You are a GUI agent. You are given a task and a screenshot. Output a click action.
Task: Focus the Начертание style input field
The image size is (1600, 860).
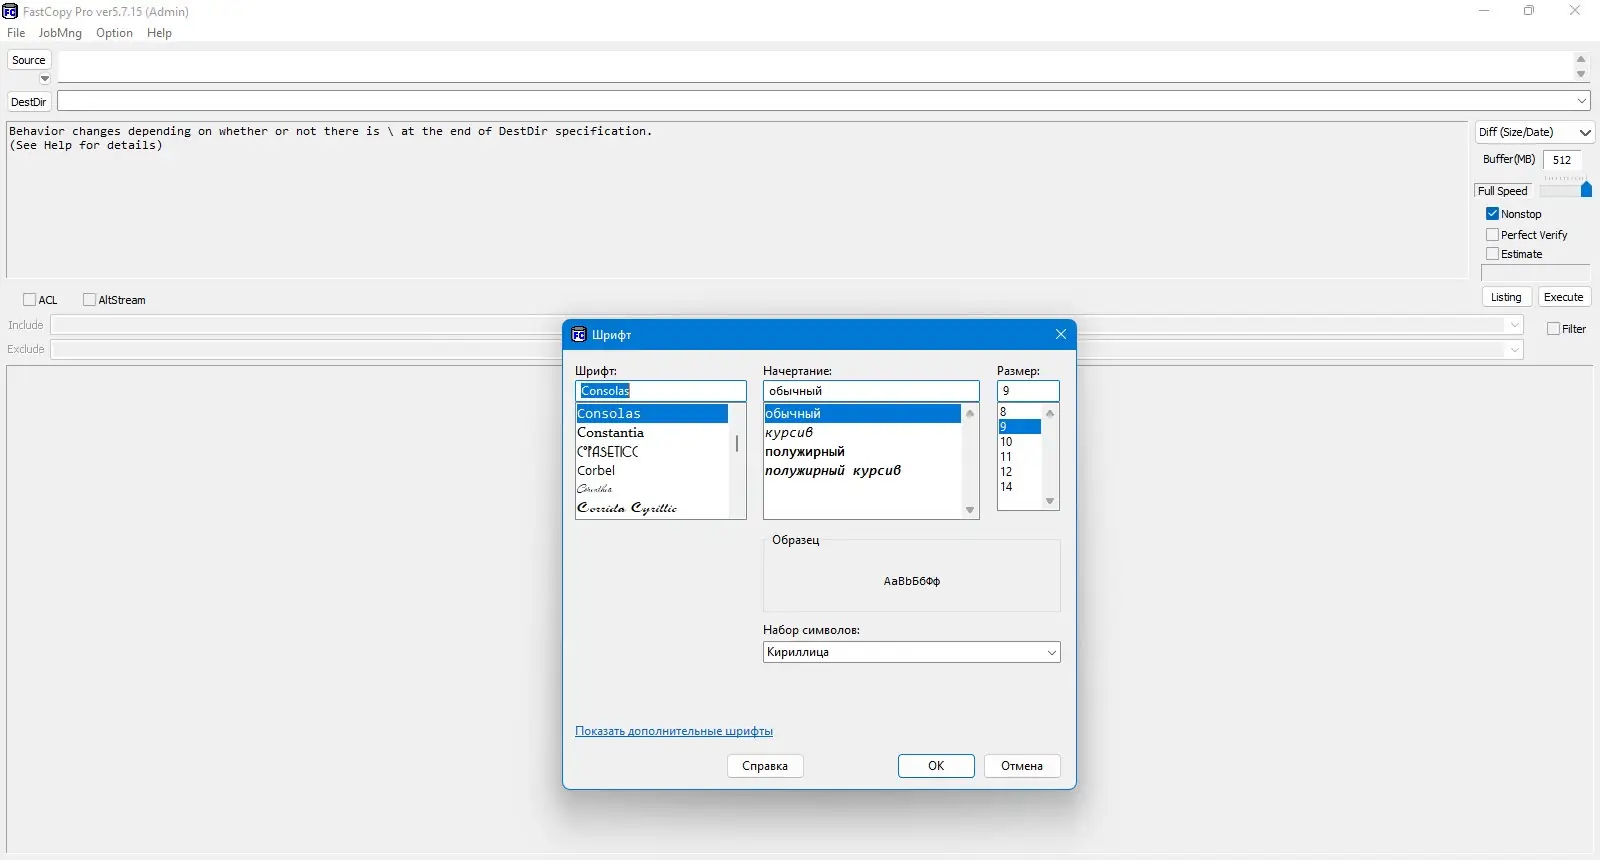point(871,391)
